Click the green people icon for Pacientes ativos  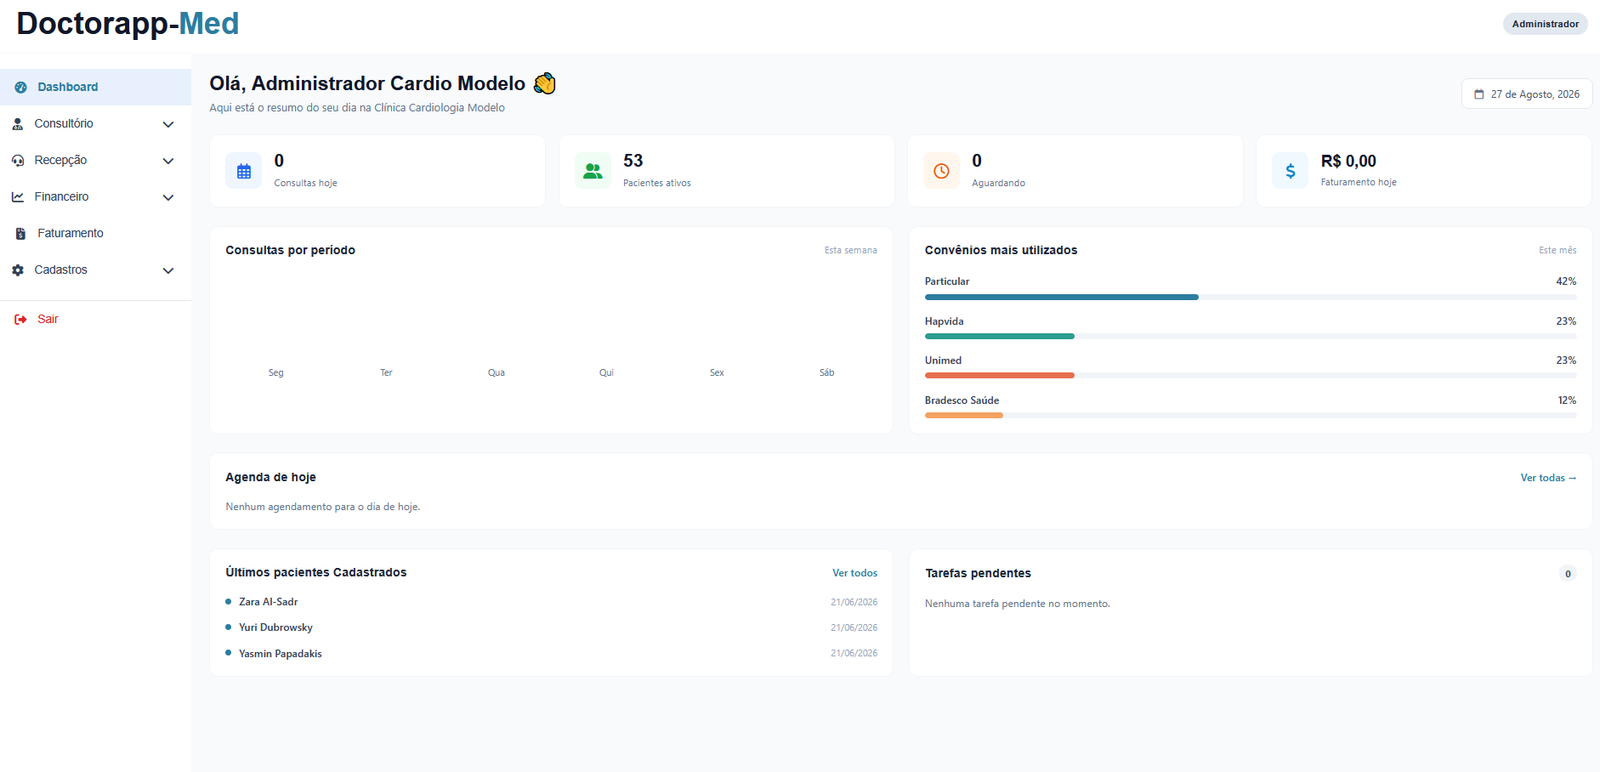[593, 171]
